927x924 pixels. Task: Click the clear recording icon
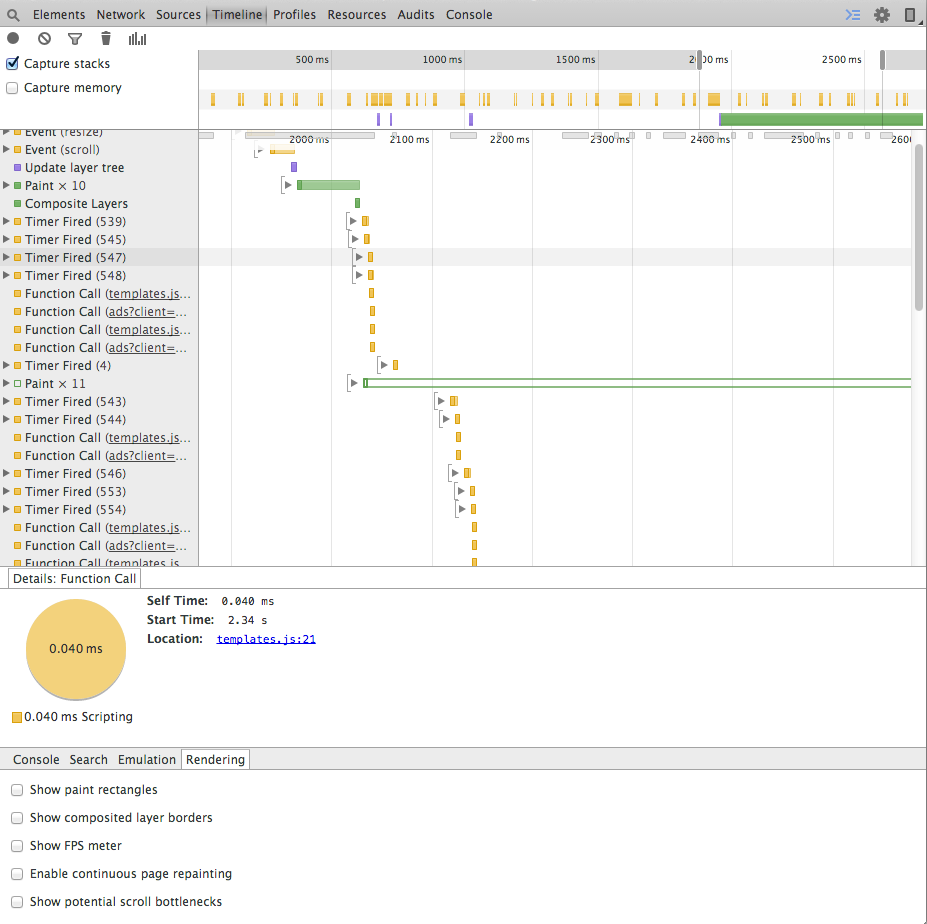(x=44, y=39)
